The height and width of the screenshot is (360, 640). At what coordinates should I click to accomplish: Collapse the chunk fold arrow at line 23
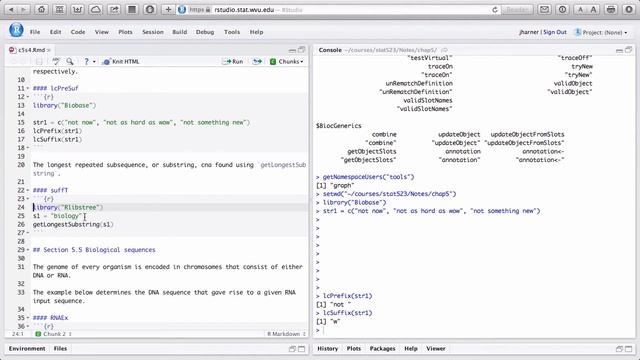pyautogui.click(x=28, y=199)
